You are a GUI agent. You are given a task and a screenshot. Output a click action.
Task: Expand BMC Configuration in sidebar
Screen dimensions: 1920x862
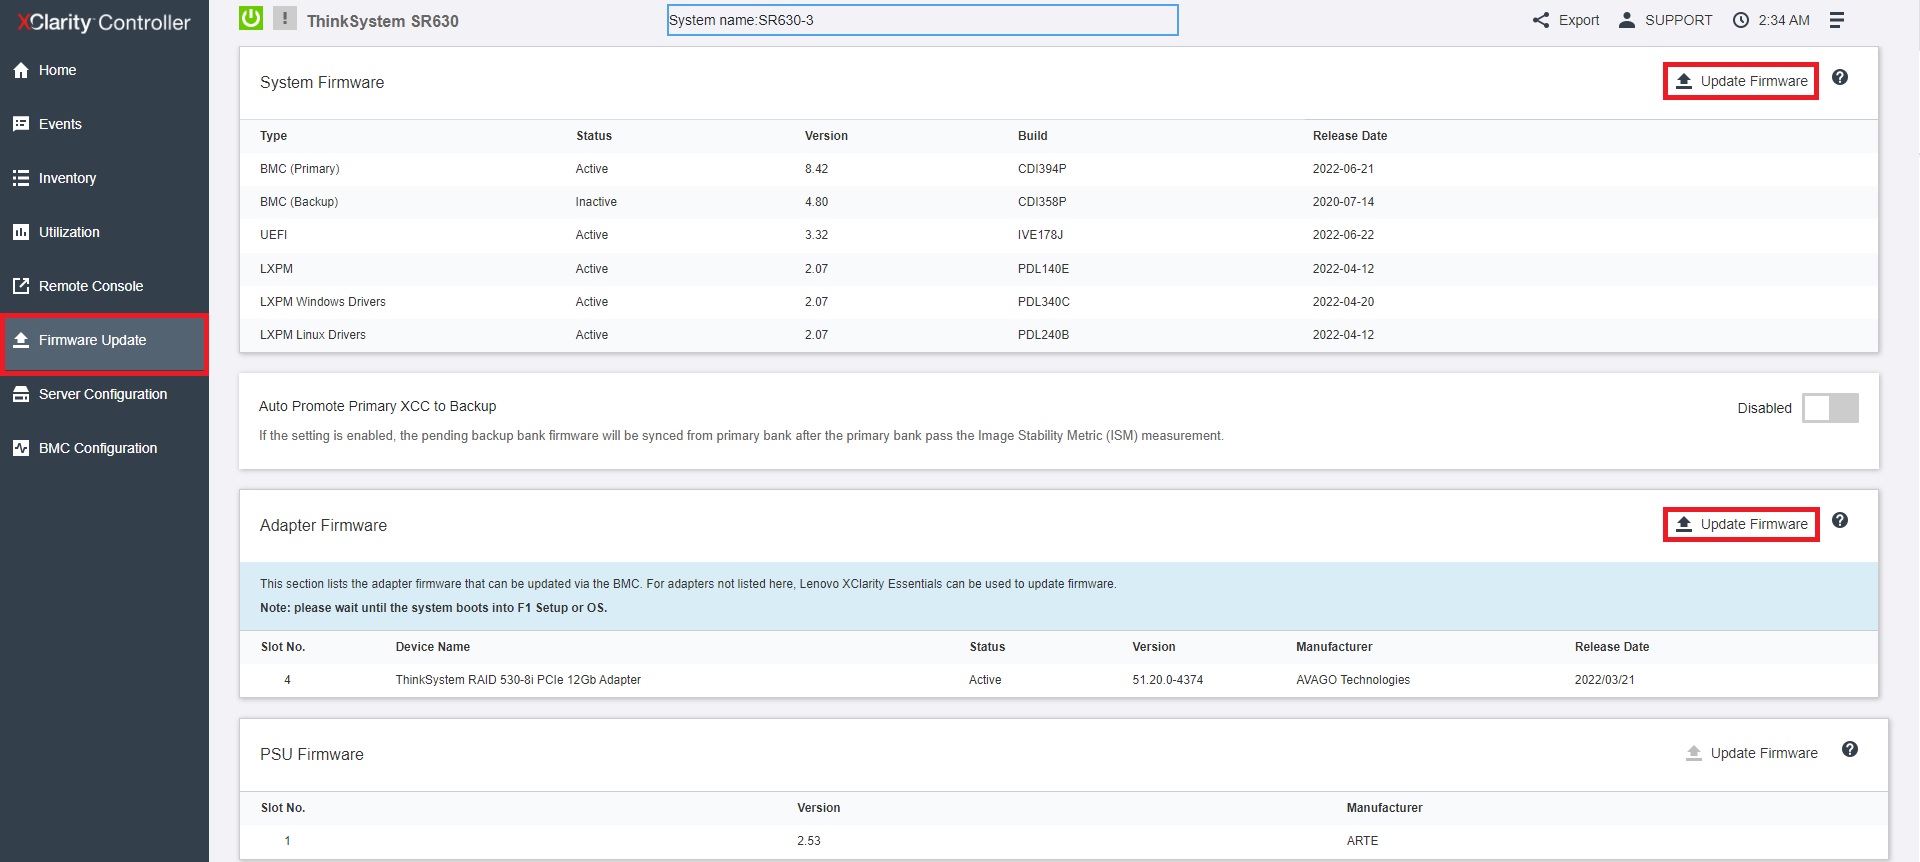pos(97,448)
